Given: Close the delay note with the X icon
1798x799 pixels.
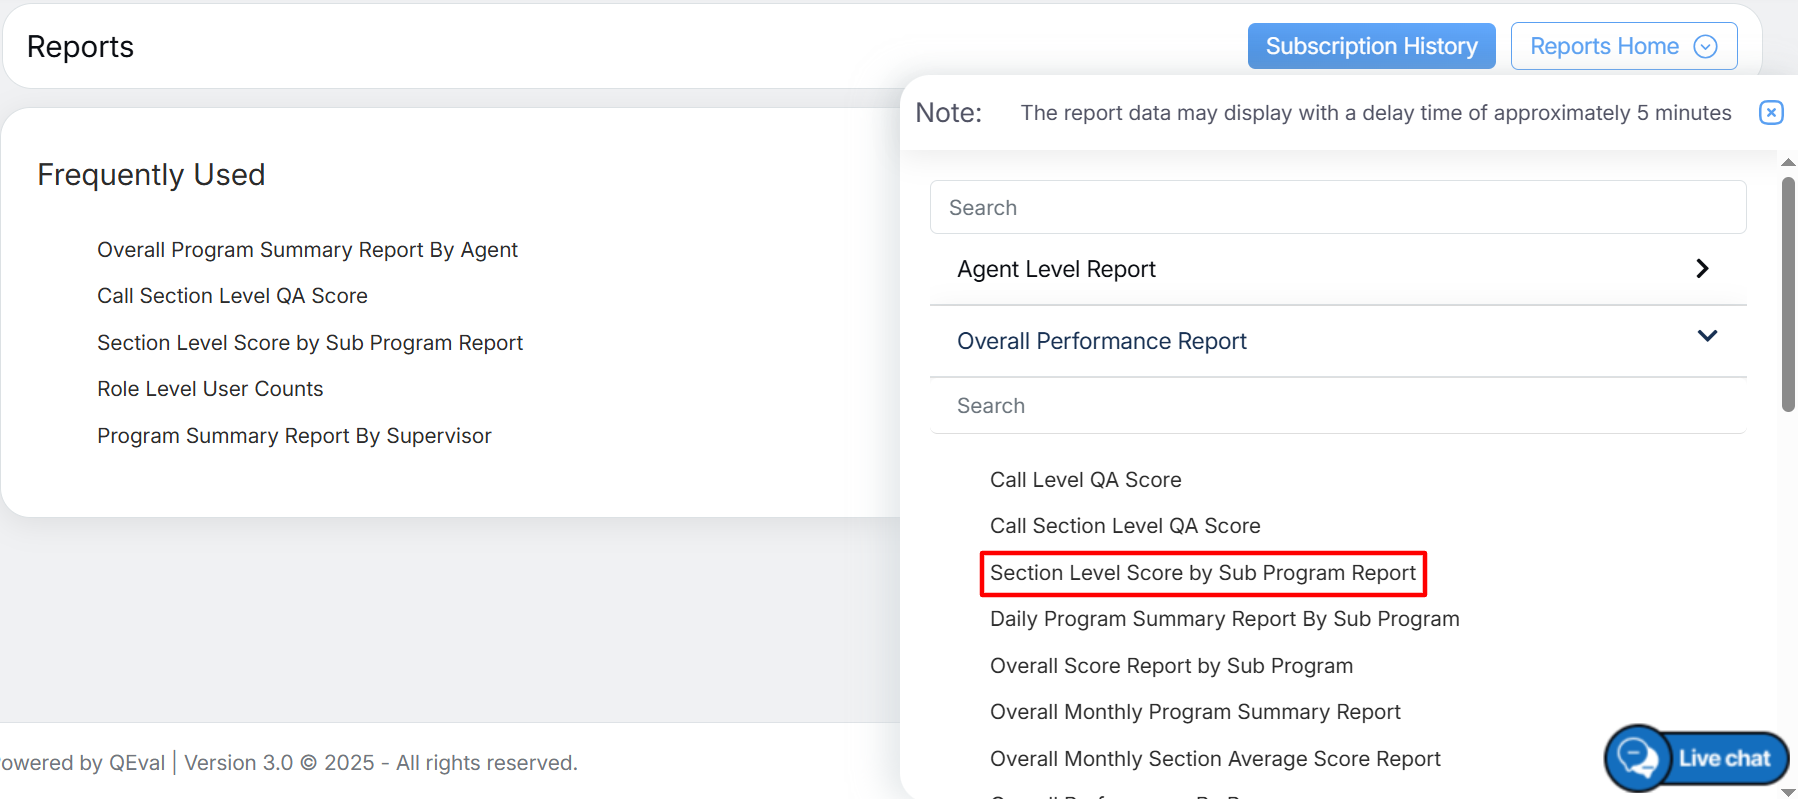Looking at the screenshot, I should [1770, 113].
